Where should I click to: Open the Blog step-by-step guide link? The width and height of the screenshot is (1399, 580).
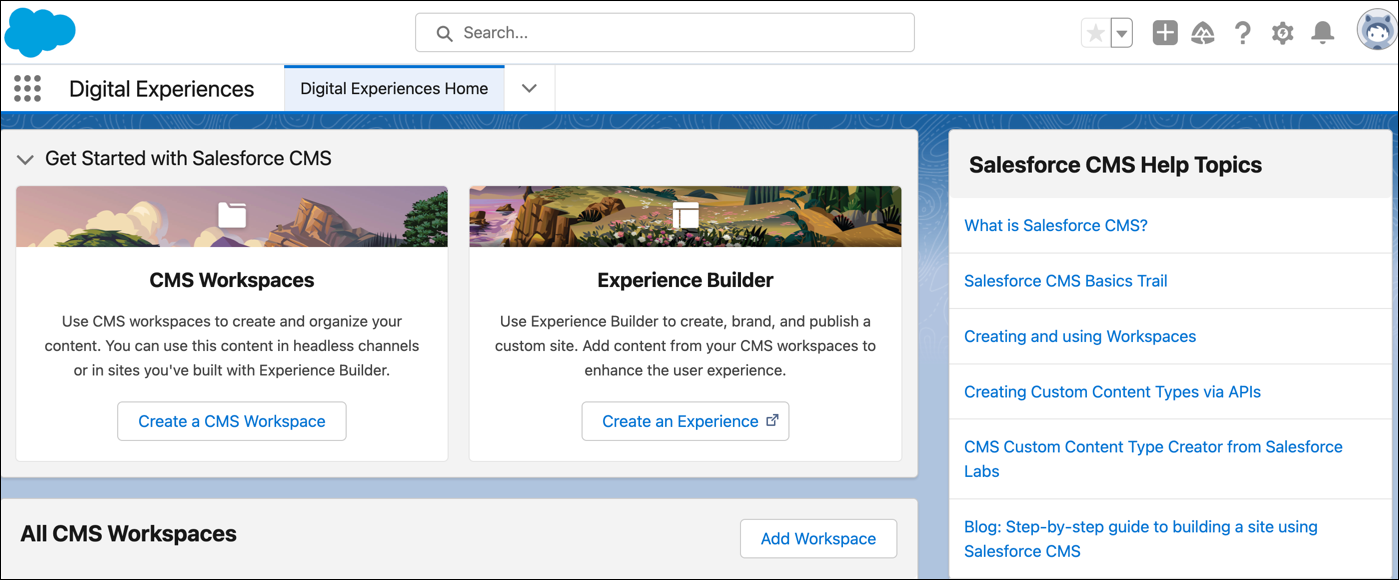pyautogui.click(x=1141, y=539)
